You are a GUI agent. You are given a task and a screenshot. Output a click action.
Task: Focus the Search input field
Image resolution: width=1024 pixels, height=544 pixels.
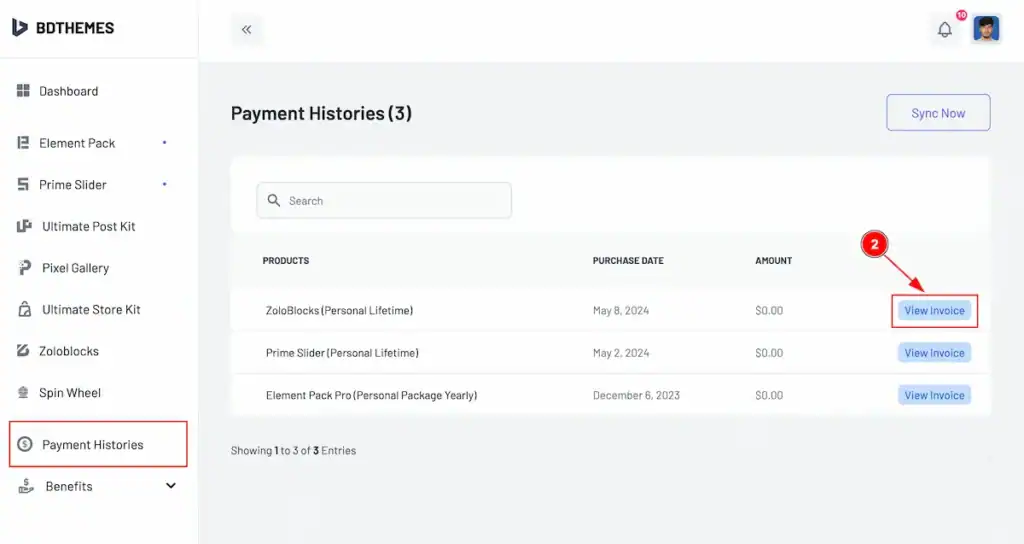(384, 200)
